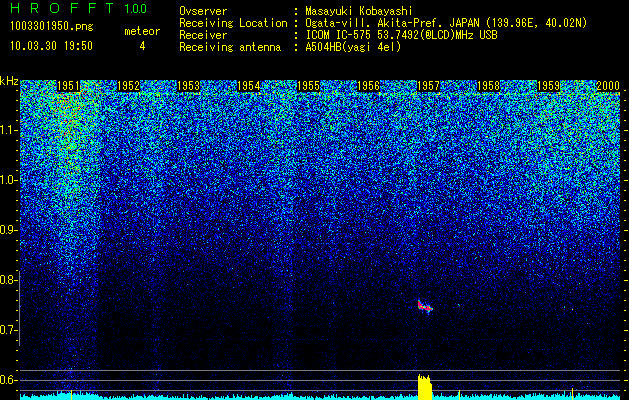Click the observer name Masayuki Kobayashi
The height and width of the screenshot is (400, 629).
[359, 11]
